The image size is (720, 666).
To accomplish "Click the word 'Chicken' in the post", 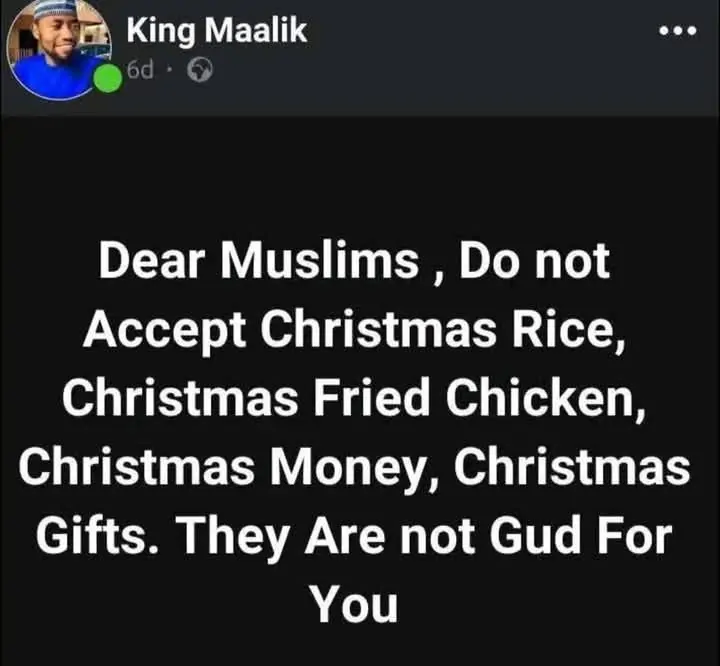I will tap(540, 397).
